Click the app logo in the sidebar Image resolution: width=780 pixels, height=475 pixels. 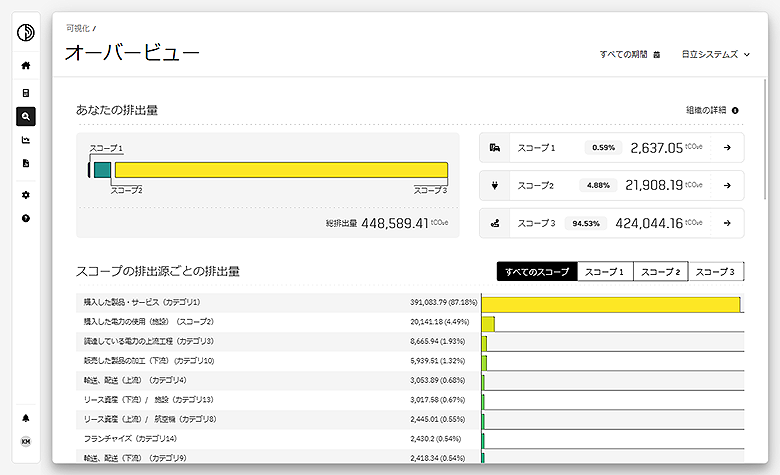26,33
